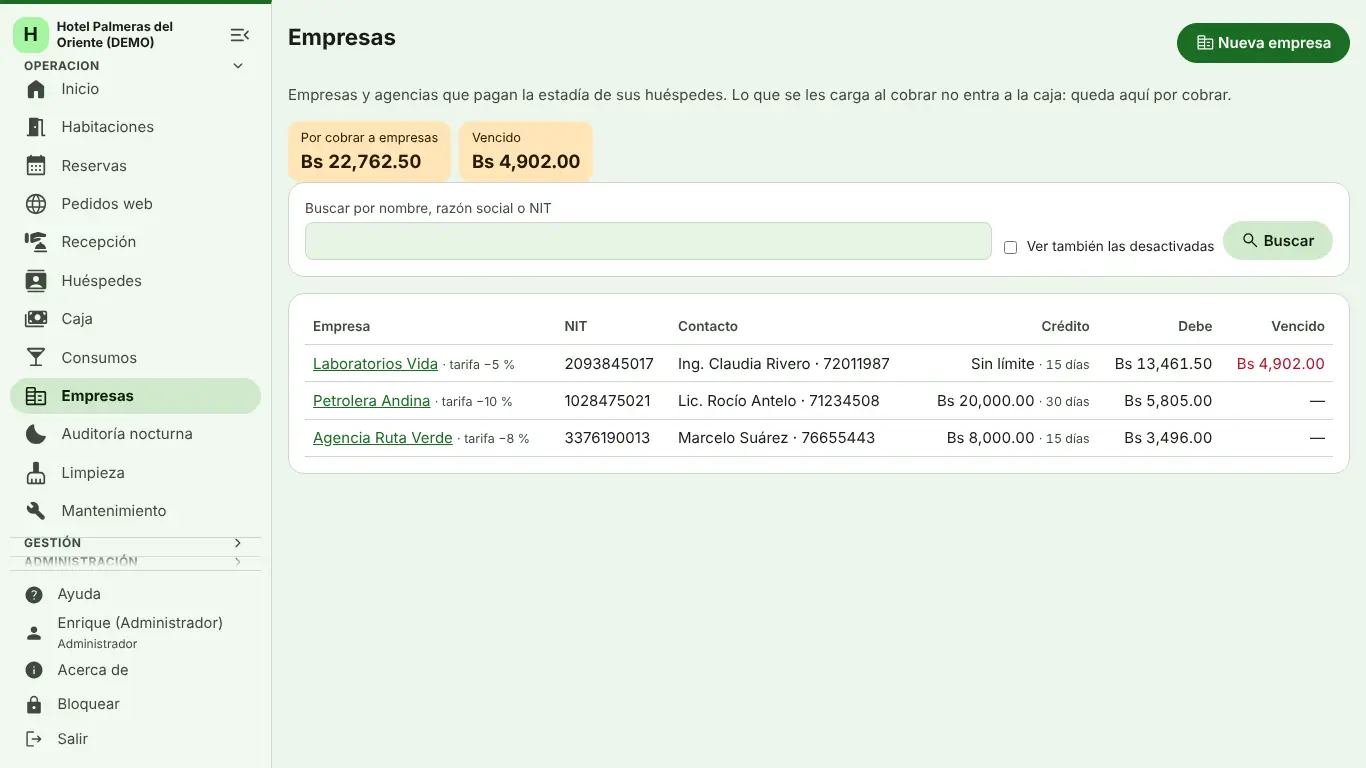This screenshot has width=1366, height=768.
Task: Click the Acerca de info icon
Action: coord(34,670)
